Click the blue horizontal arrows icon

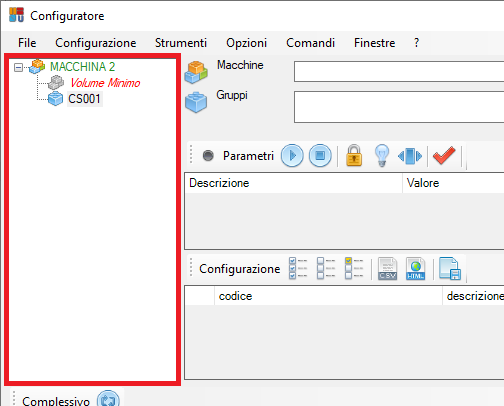[410, 156]
